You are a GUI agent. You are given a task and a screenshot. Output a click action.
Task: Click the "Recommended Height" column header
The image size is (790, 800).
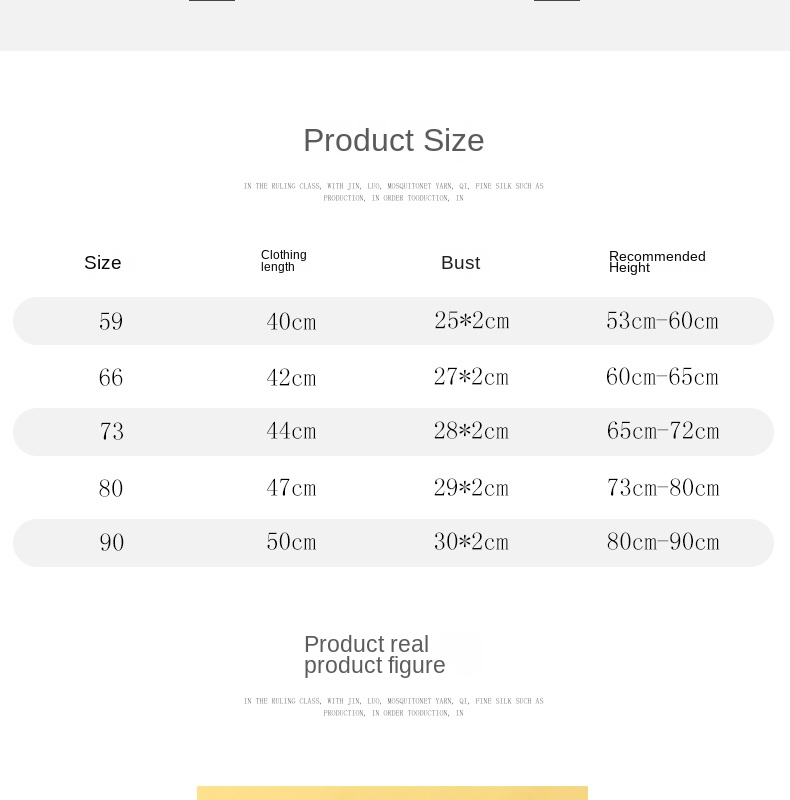657,262
